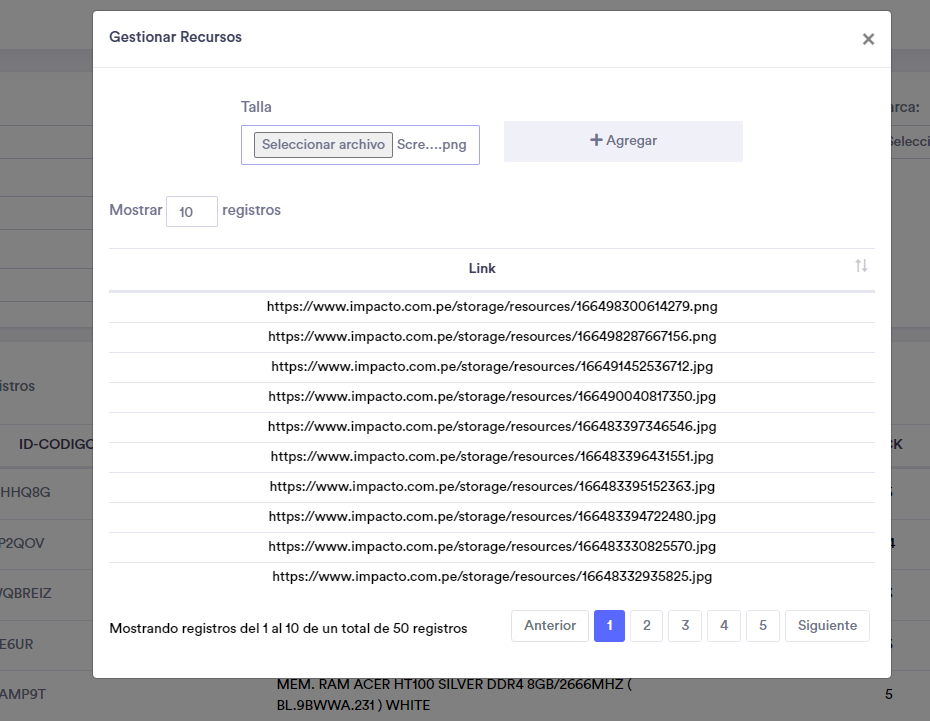This screenshot has height=721, width=930.
Task: Sort the Link column using arrows icon
Action: click(860, 266)
